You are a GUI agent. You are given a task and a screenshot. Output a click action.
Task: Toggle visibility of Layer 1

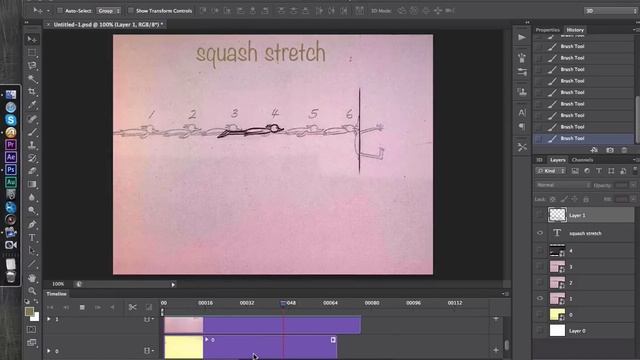(540, 215)
